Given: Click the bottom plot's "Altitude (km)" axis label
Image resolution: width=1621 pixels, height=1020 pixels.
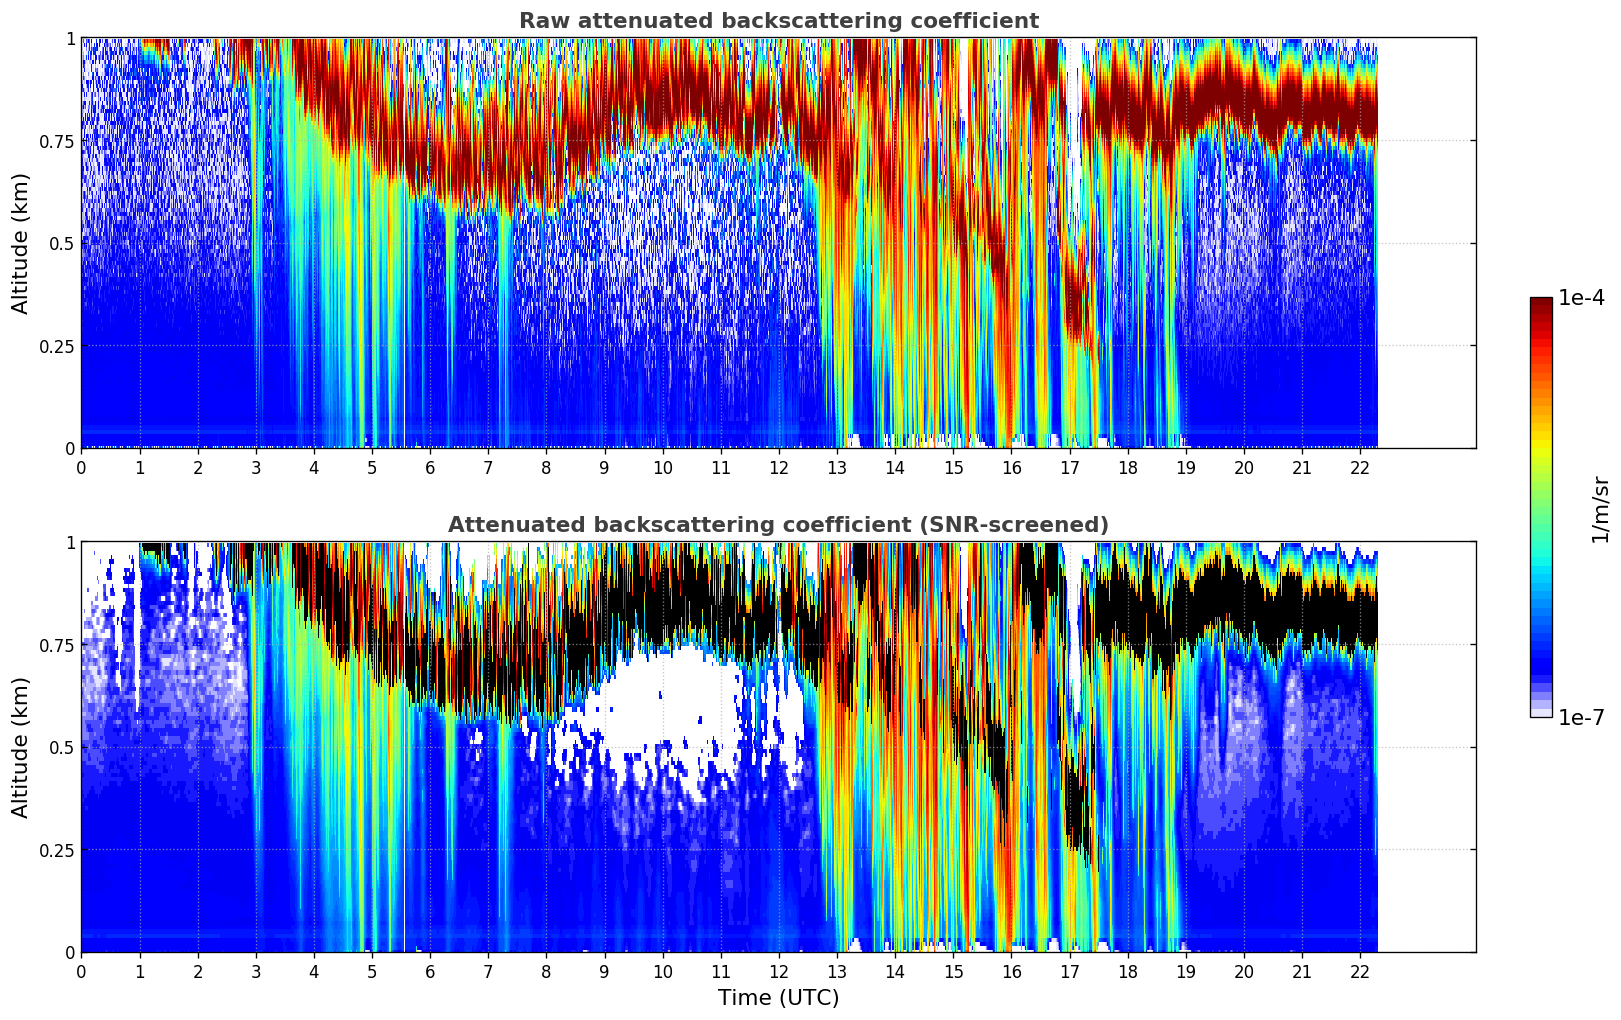Looking at the screenshot, I should point(21,747).
